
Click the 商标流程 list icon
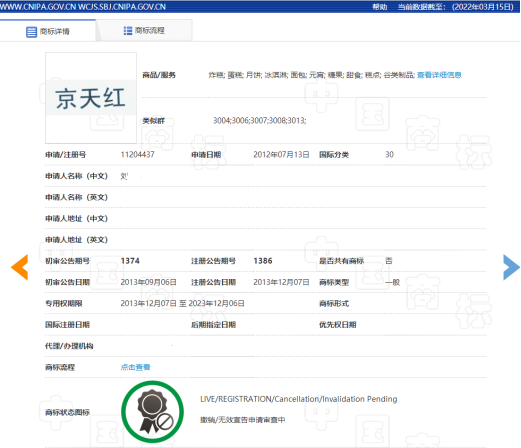click(x=128, y=31)
